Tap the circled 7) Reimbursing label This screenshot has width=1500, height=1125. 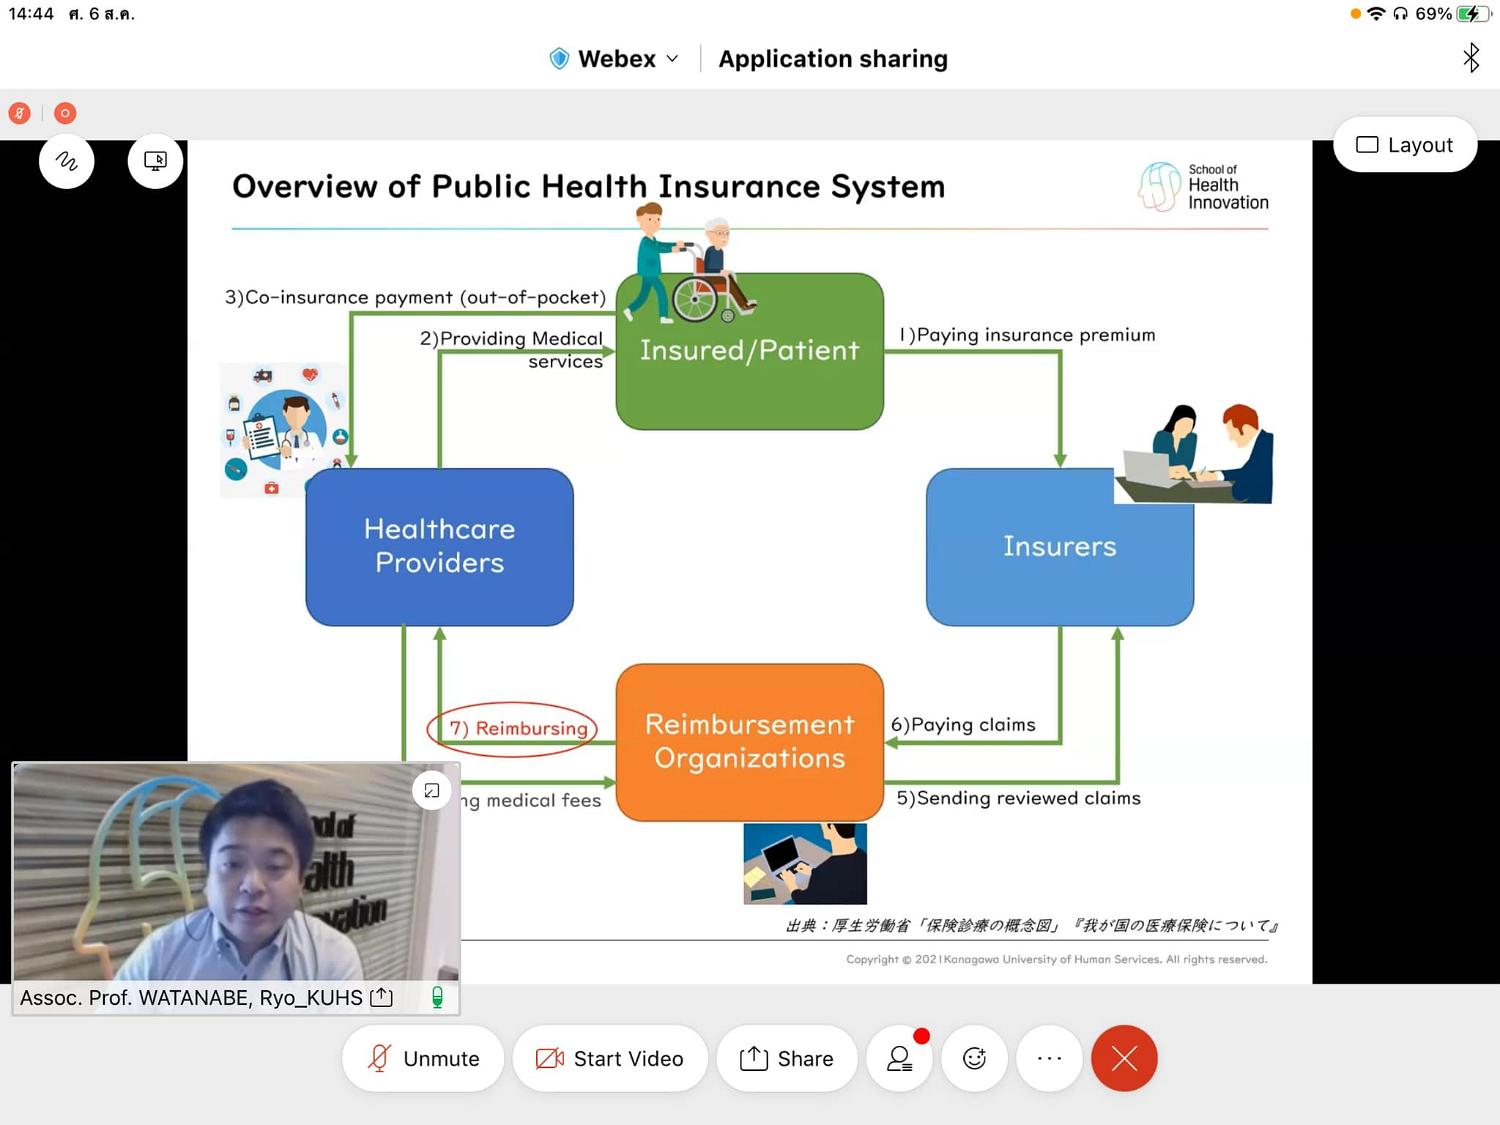(x=512, y=729)
